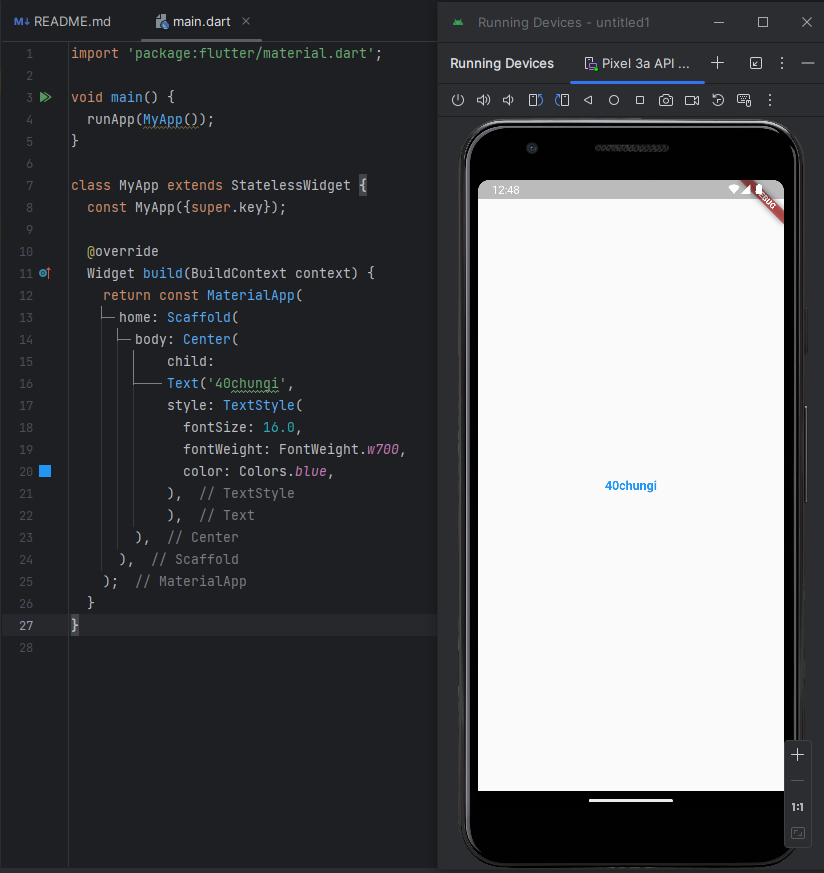Click the closing brace on line 27
The width and height of the screenshot is (824, 873).
pyautogui.click(x=75, y=625)
